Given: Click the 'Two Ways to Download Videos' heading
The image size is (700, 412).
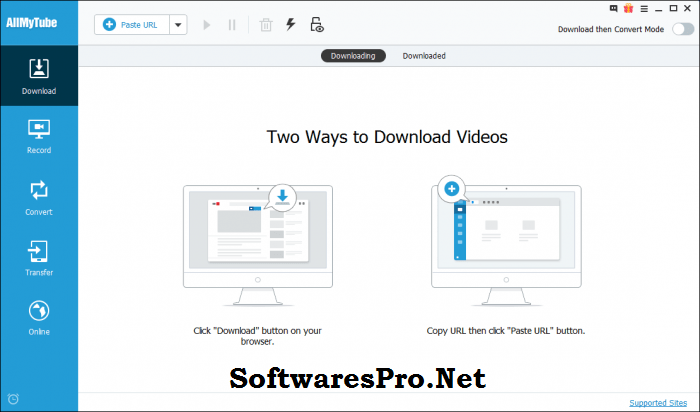Looking at the screenshot, I should click(387, 137).
